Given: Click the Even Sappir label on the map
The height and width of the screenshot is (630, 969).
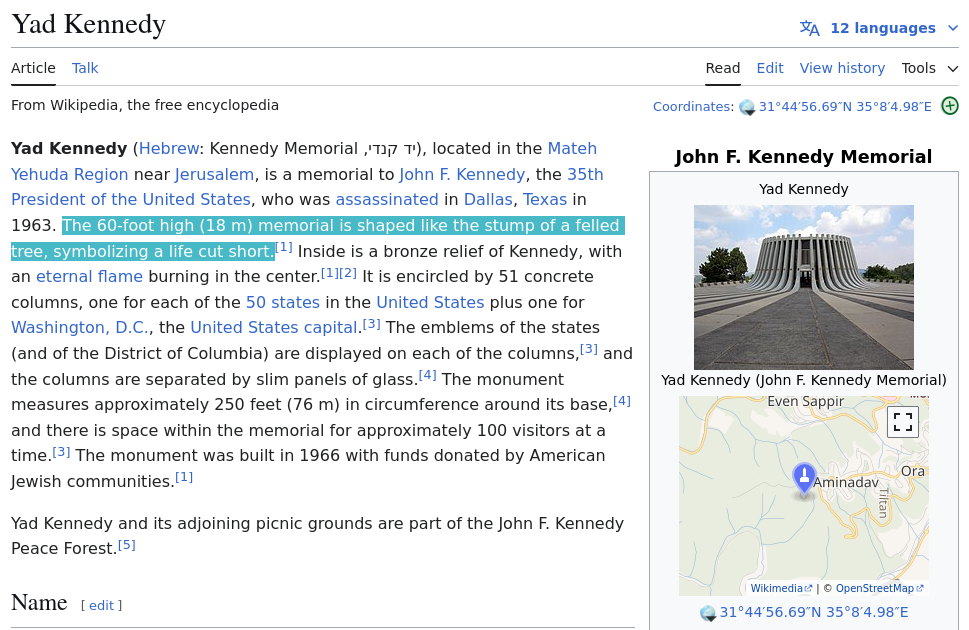Looking at the screenshot, I should tap(806, 401).
